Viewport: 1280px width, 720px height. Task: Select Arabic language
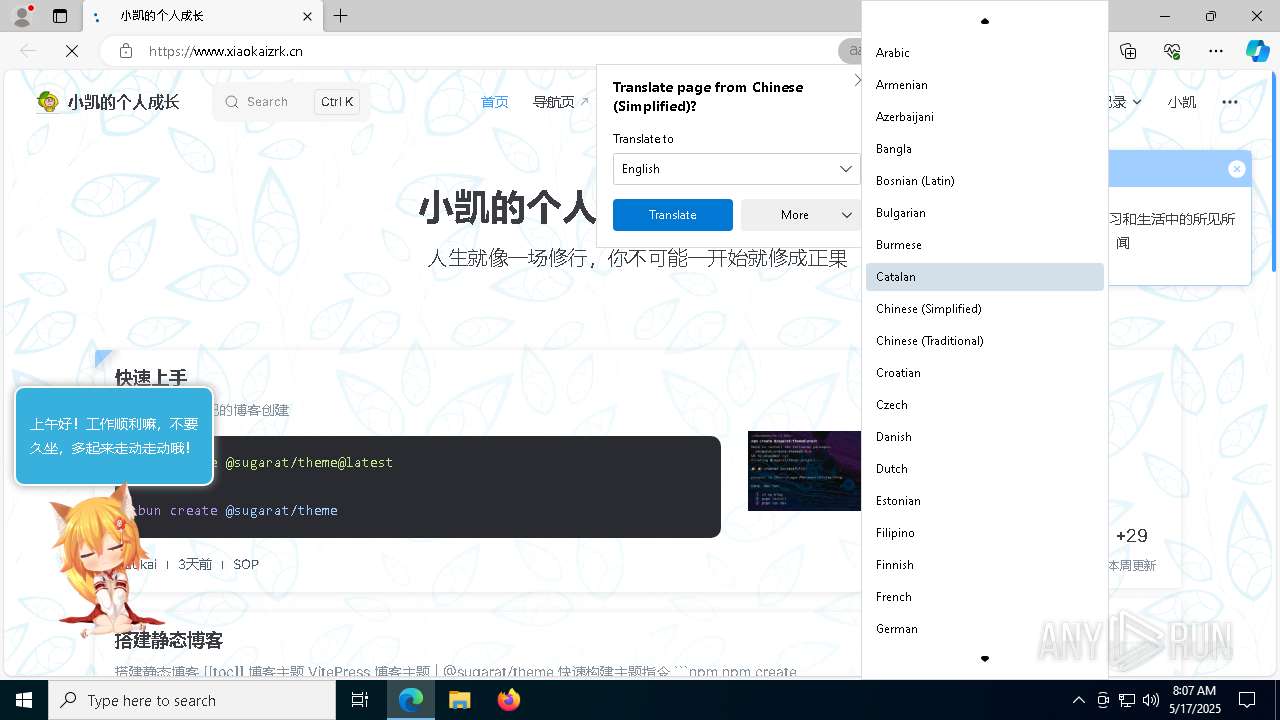985,53
